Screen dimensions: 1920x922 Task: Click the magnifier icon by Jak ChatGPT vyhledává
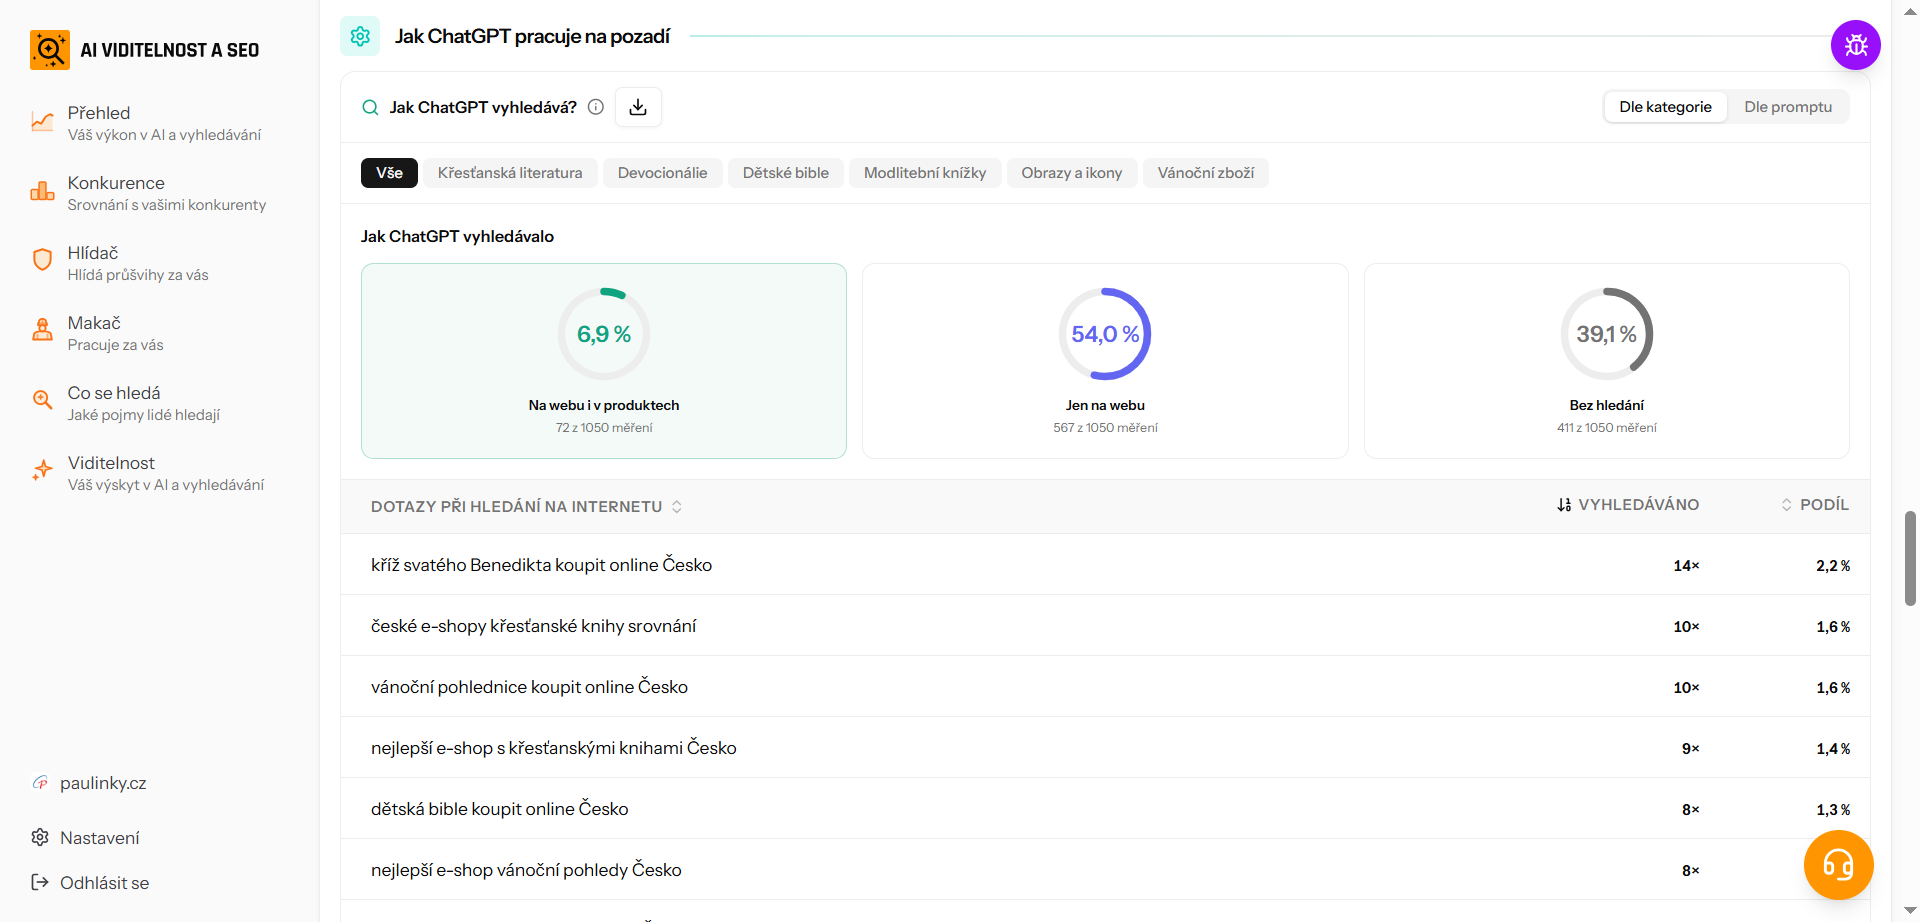tap(370, 107)
